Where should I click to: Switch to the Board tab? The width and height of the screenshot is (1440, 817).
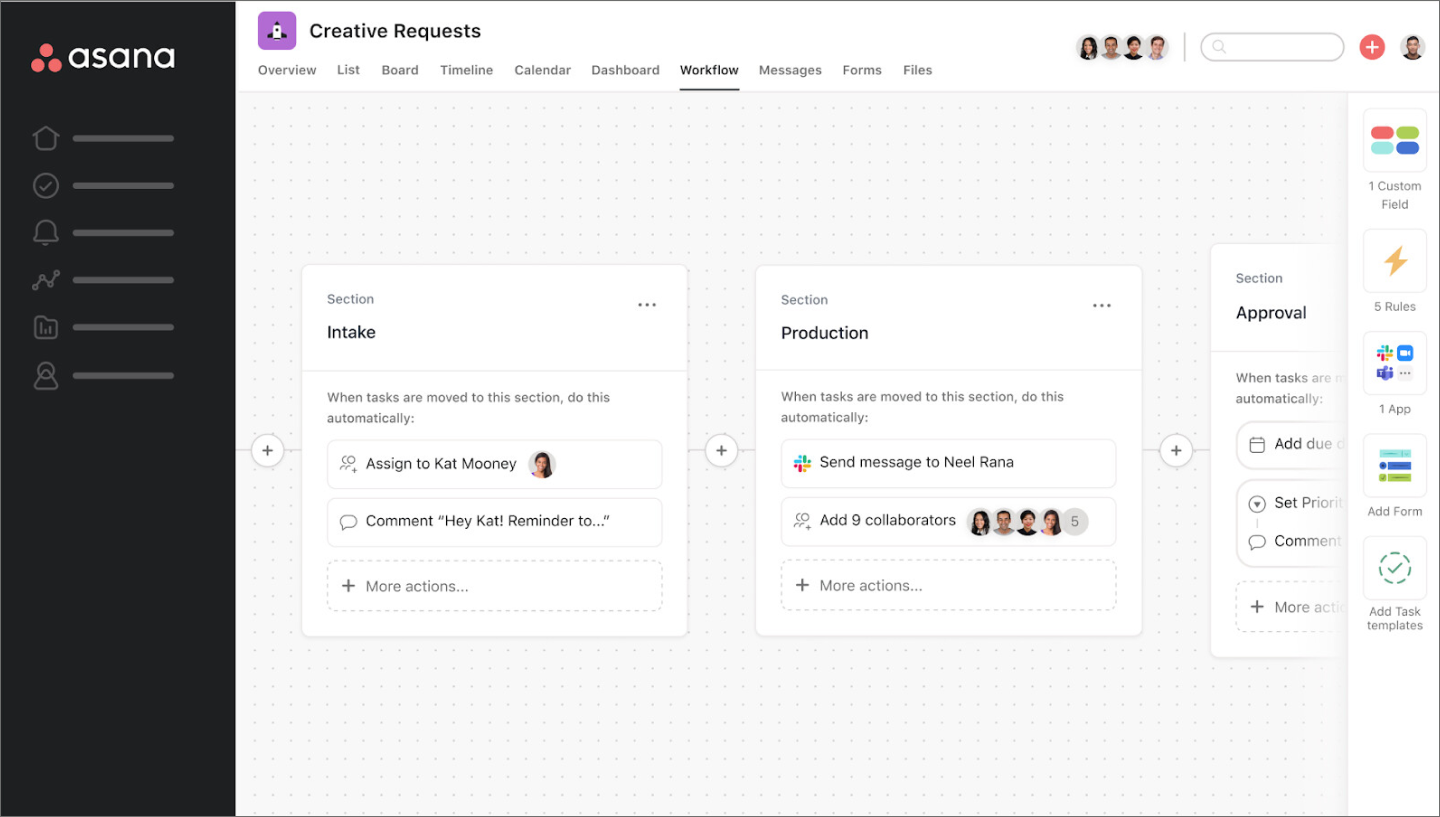coord(400,70)
